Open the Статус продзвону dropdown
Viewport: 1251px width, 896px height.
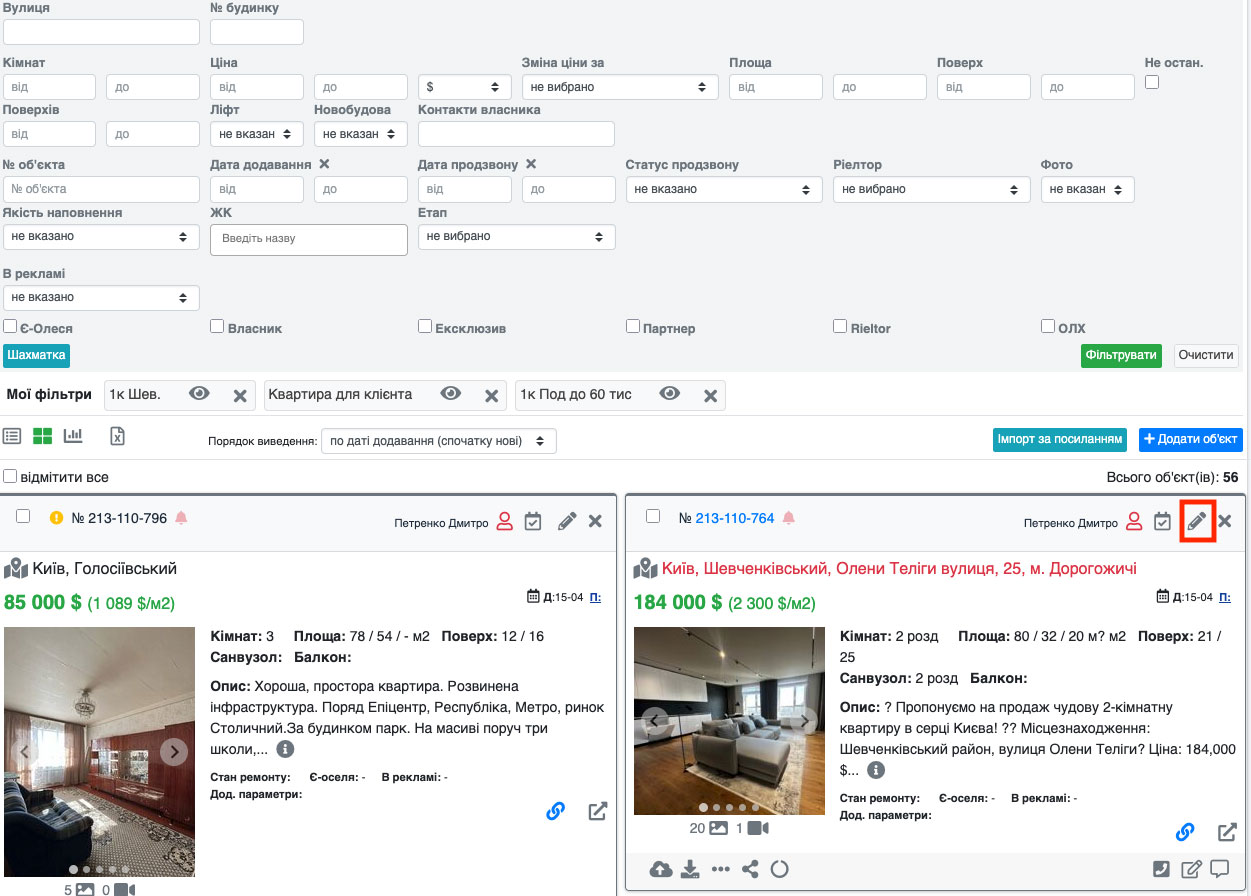[x=723, y=189]
